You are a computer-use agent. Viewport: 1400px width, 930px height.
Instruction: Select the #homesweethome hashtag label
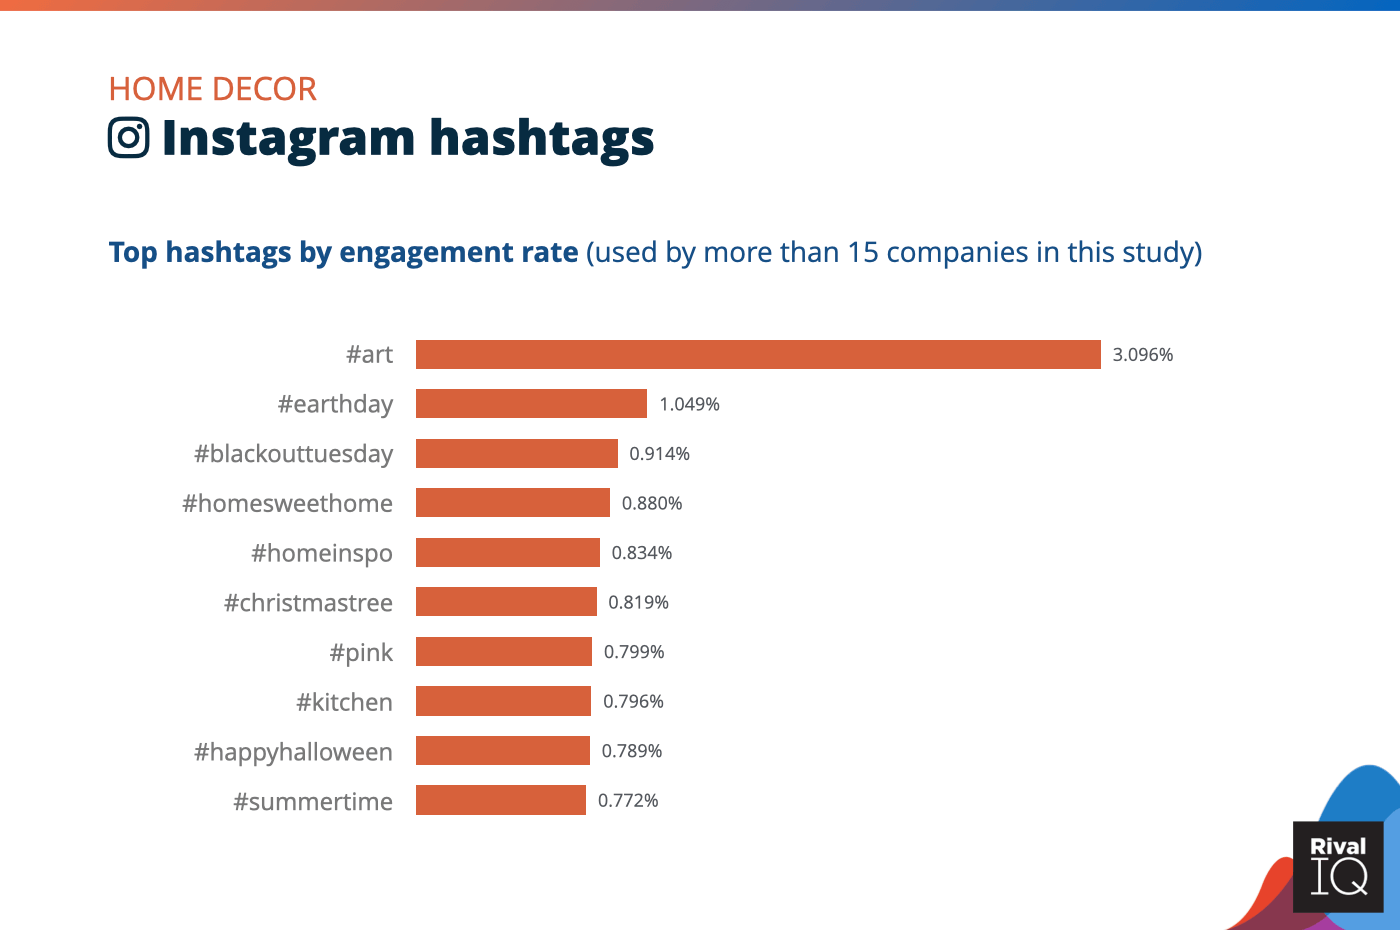tap(287, 503)
